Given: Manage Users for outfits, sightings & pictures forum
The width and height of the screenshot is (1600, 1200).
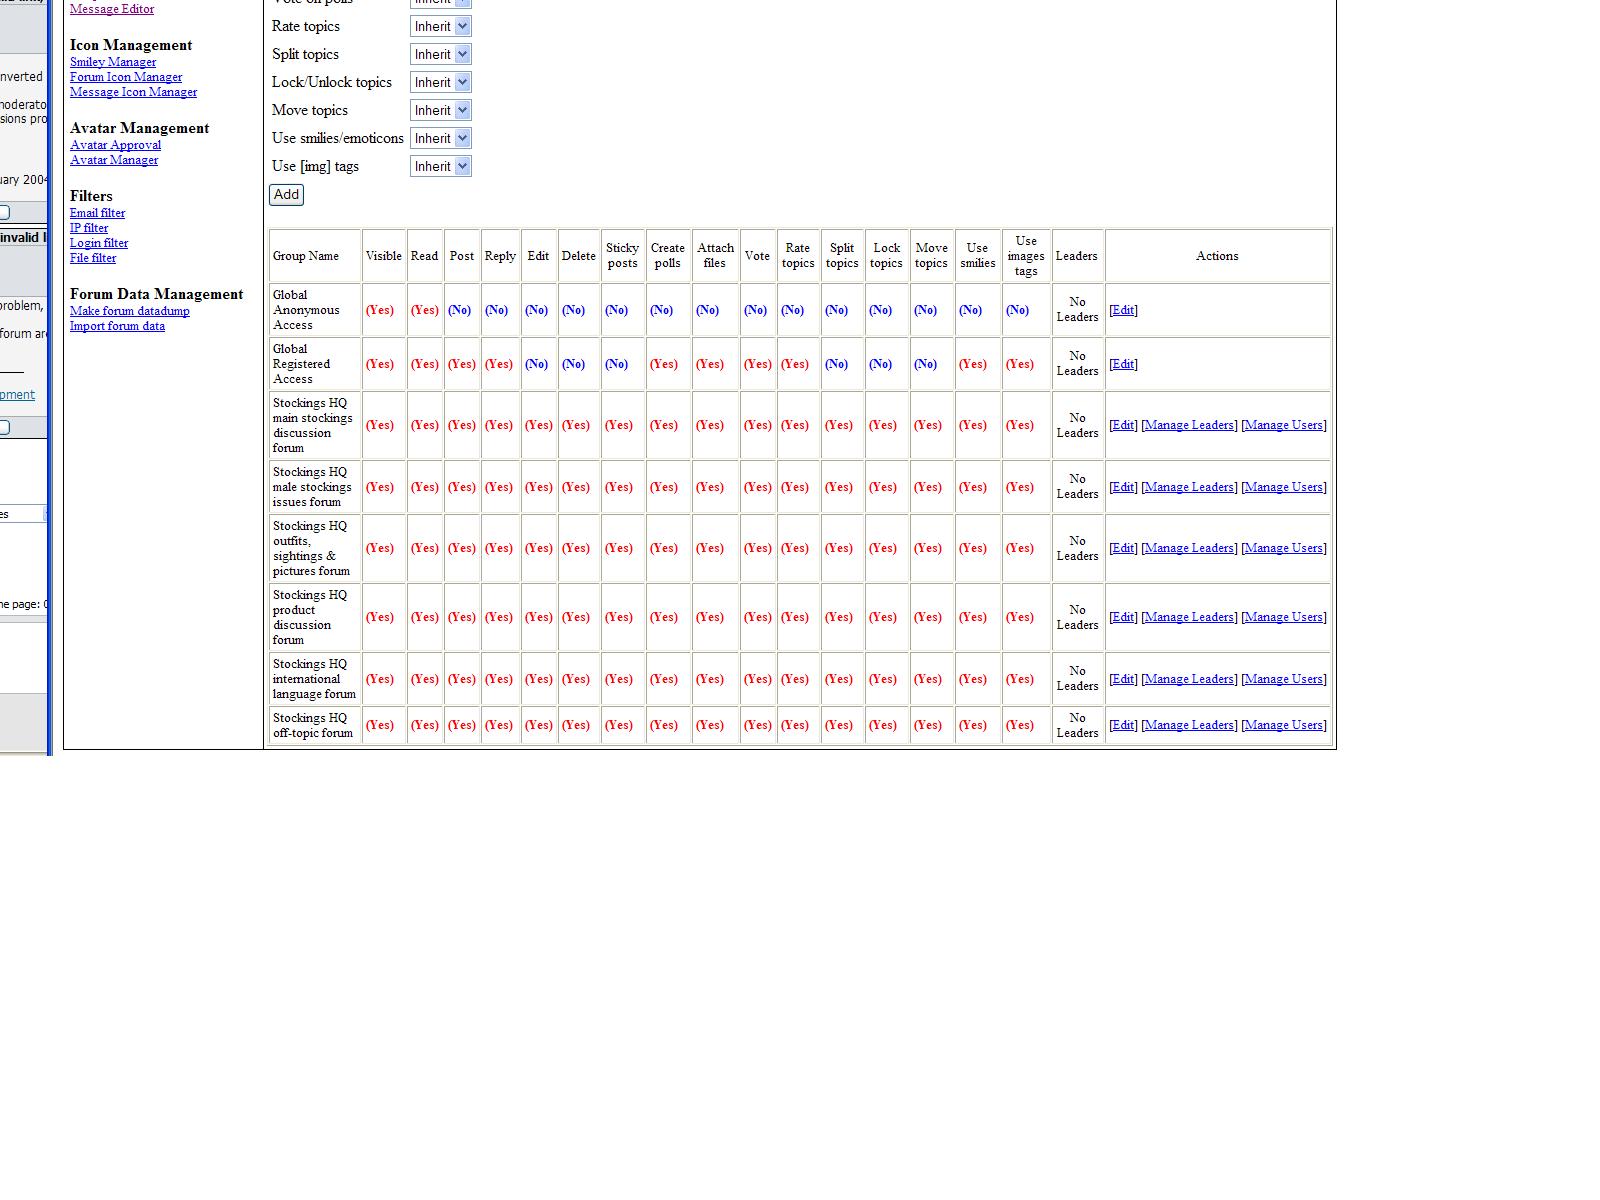Looking at the screenshot, I should (x=1284, y=548).
